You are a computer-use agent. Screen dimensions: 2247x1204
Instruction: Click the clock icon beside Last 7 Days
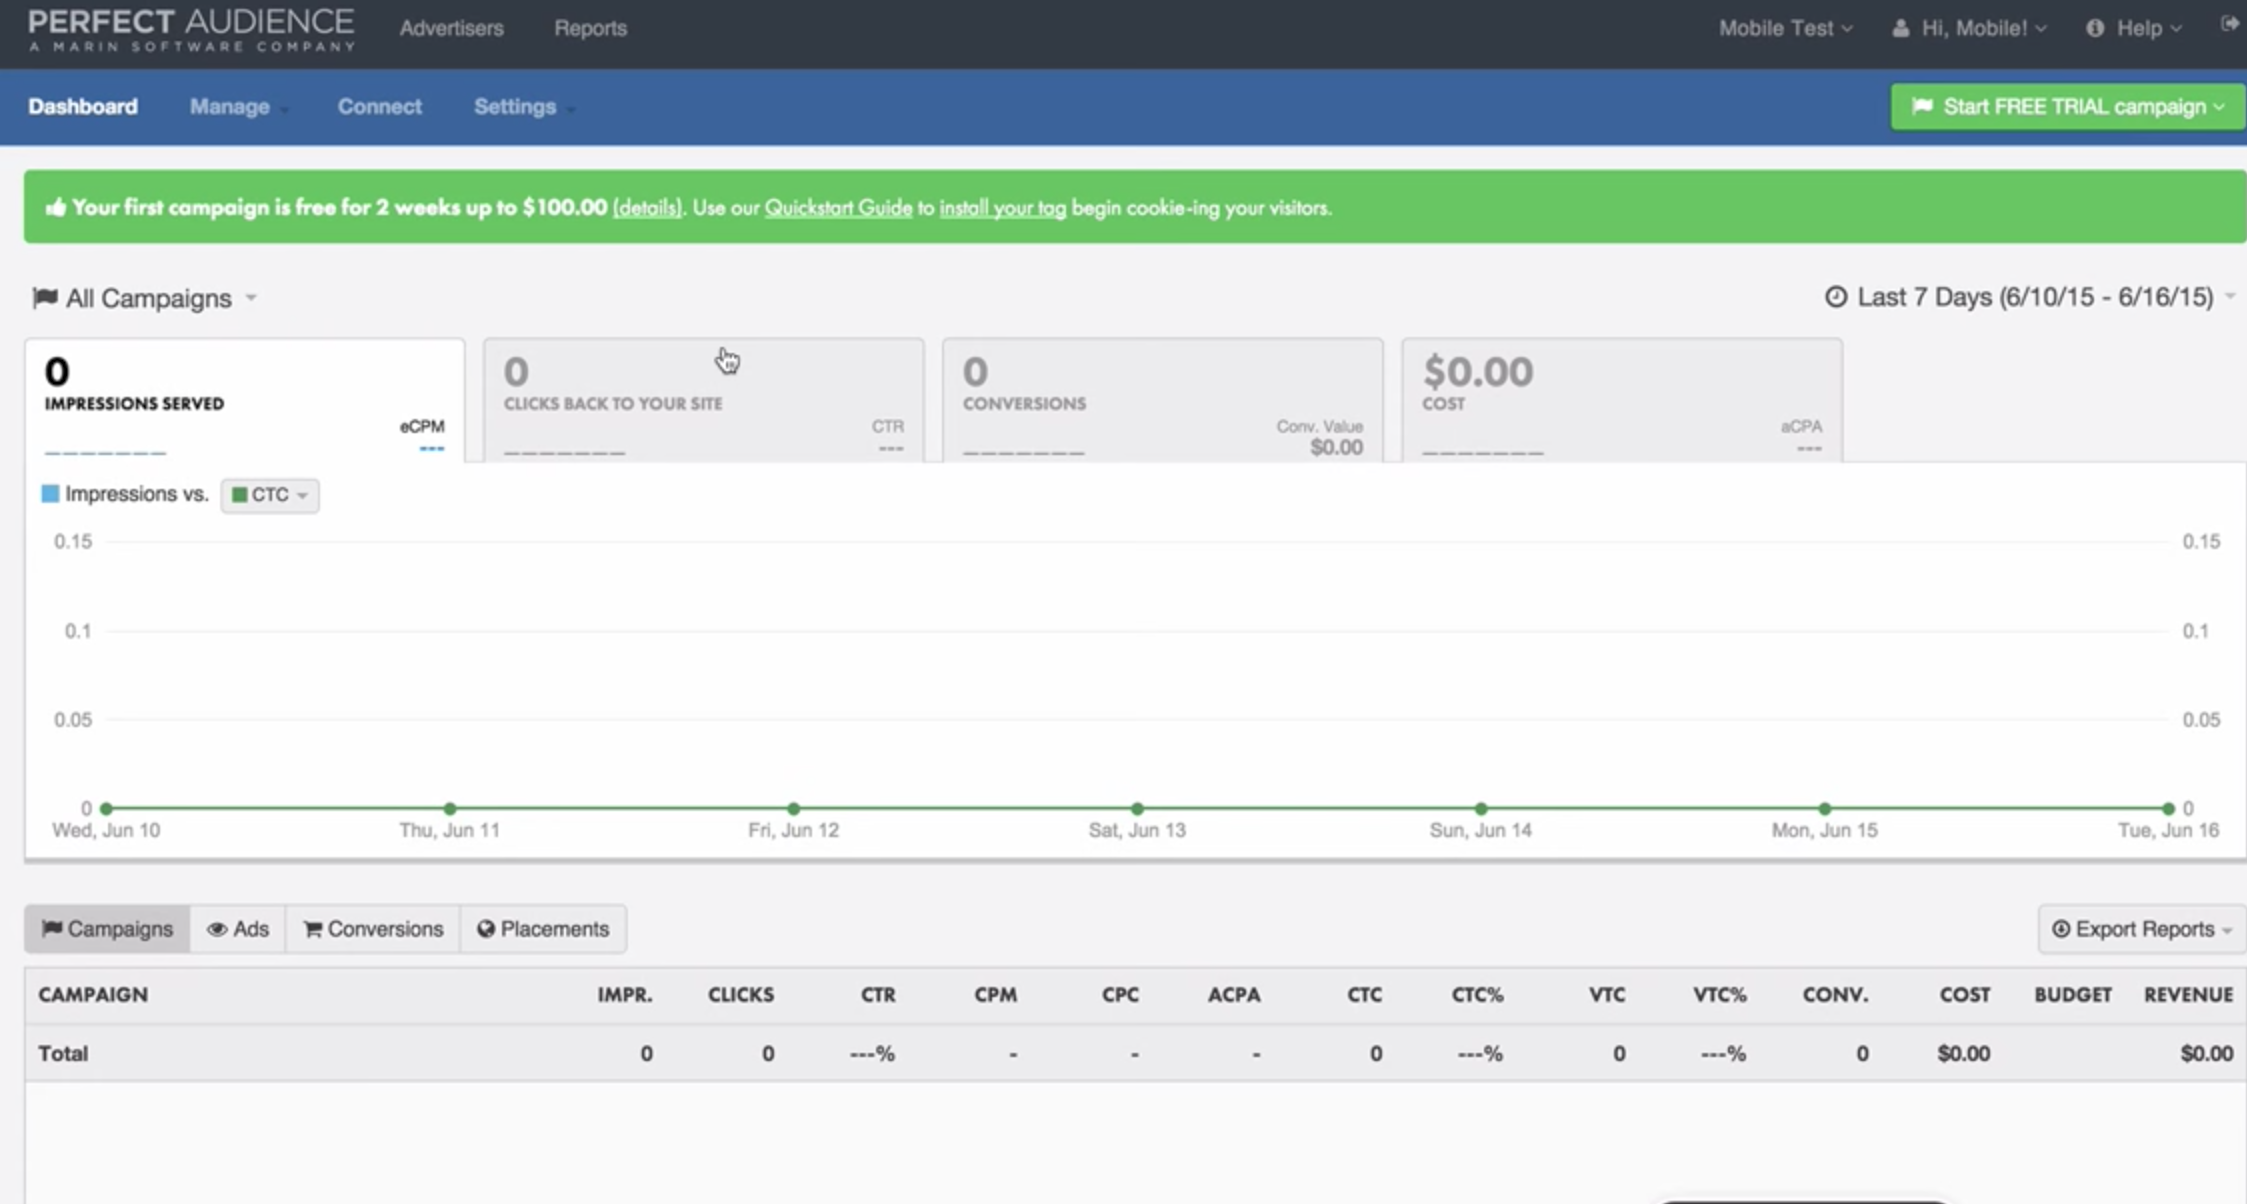coord(1836,297)
